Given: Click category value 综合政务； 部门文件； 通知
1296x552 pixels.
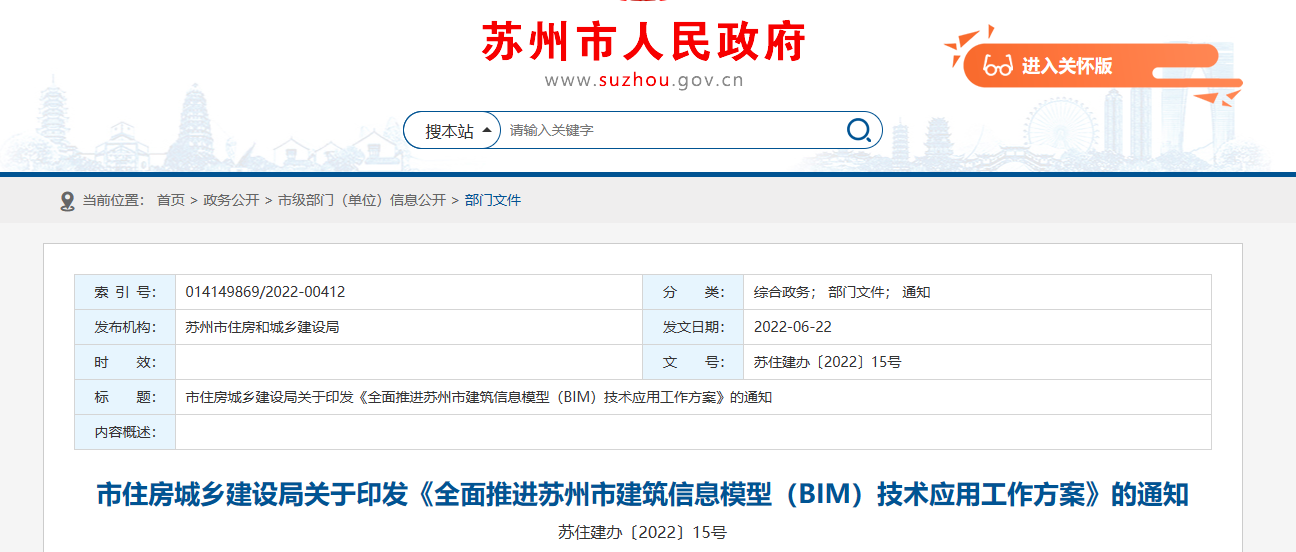Looking at the screenshot, I should click(842, 292).
